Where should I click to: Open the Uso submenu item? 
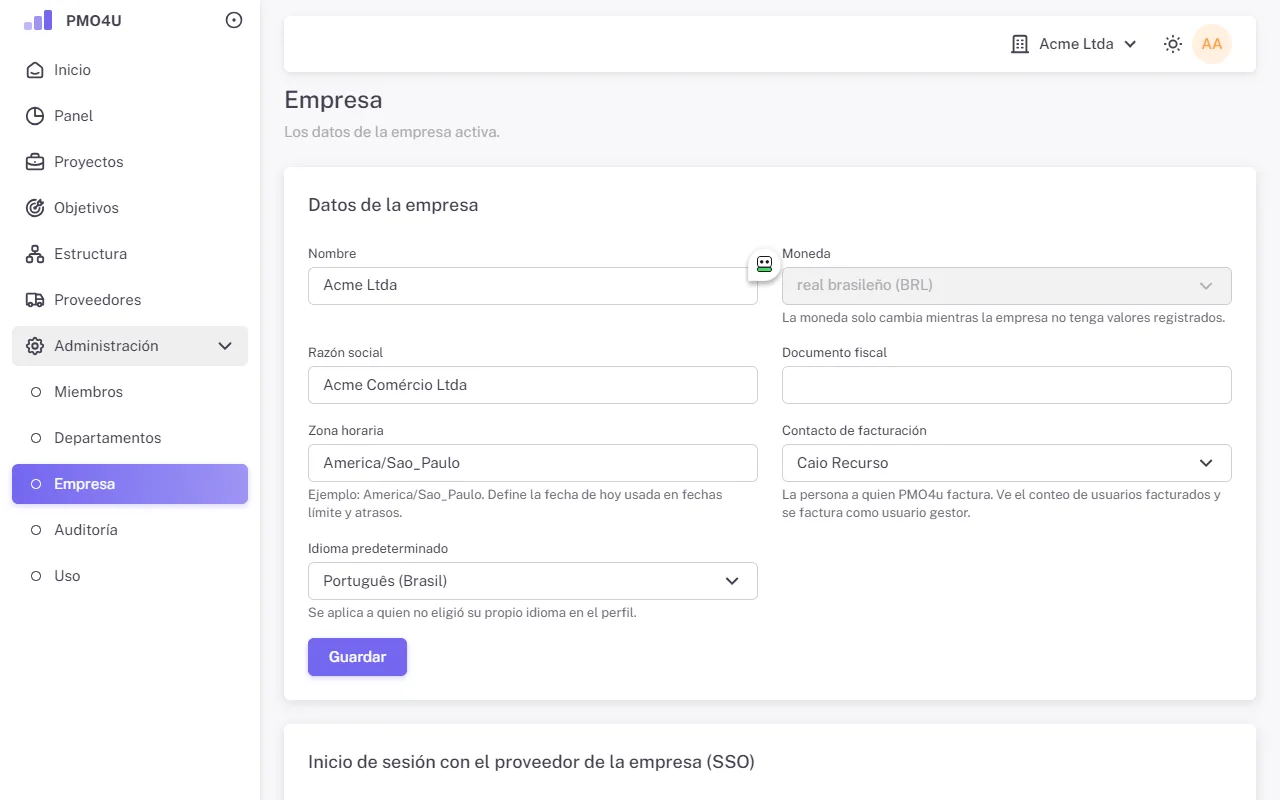(130, 576)
